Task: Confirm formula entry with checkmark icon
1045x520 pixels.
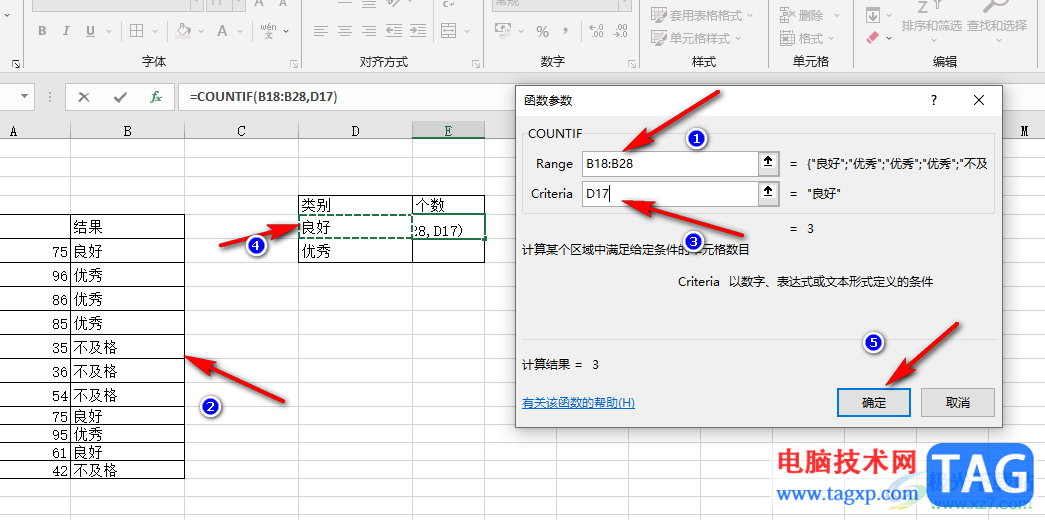Action: [120, 97]
